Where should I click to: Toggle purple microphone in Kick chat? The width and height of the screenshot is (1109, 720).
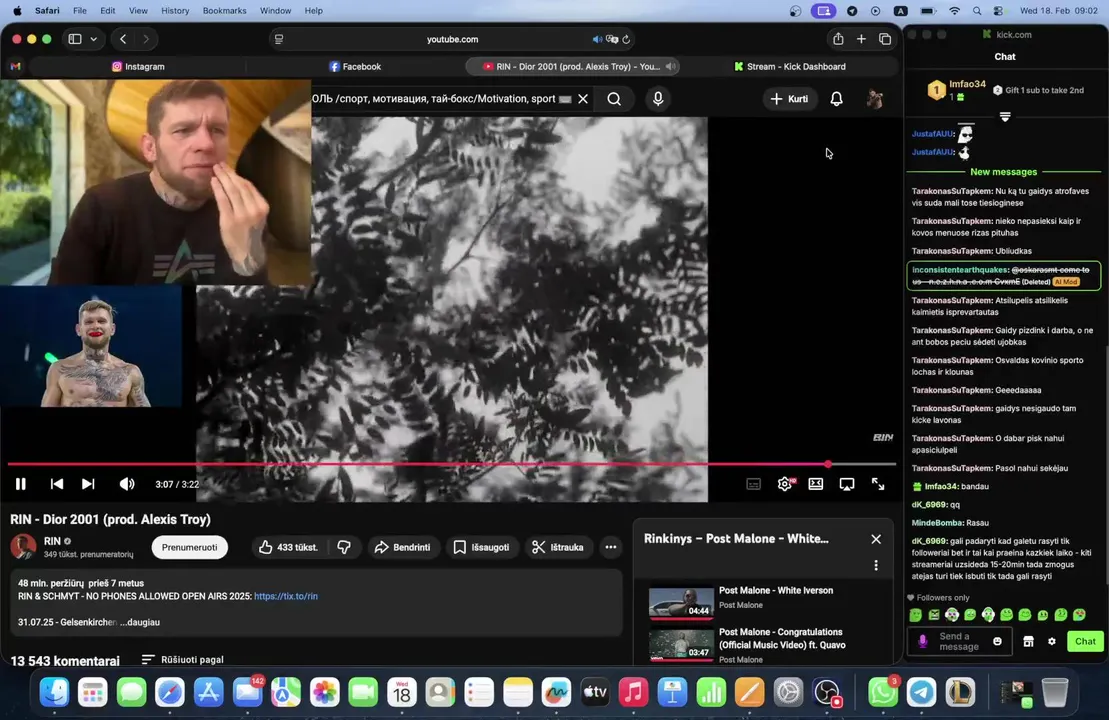pyautogui.click(x=922, y=641)
